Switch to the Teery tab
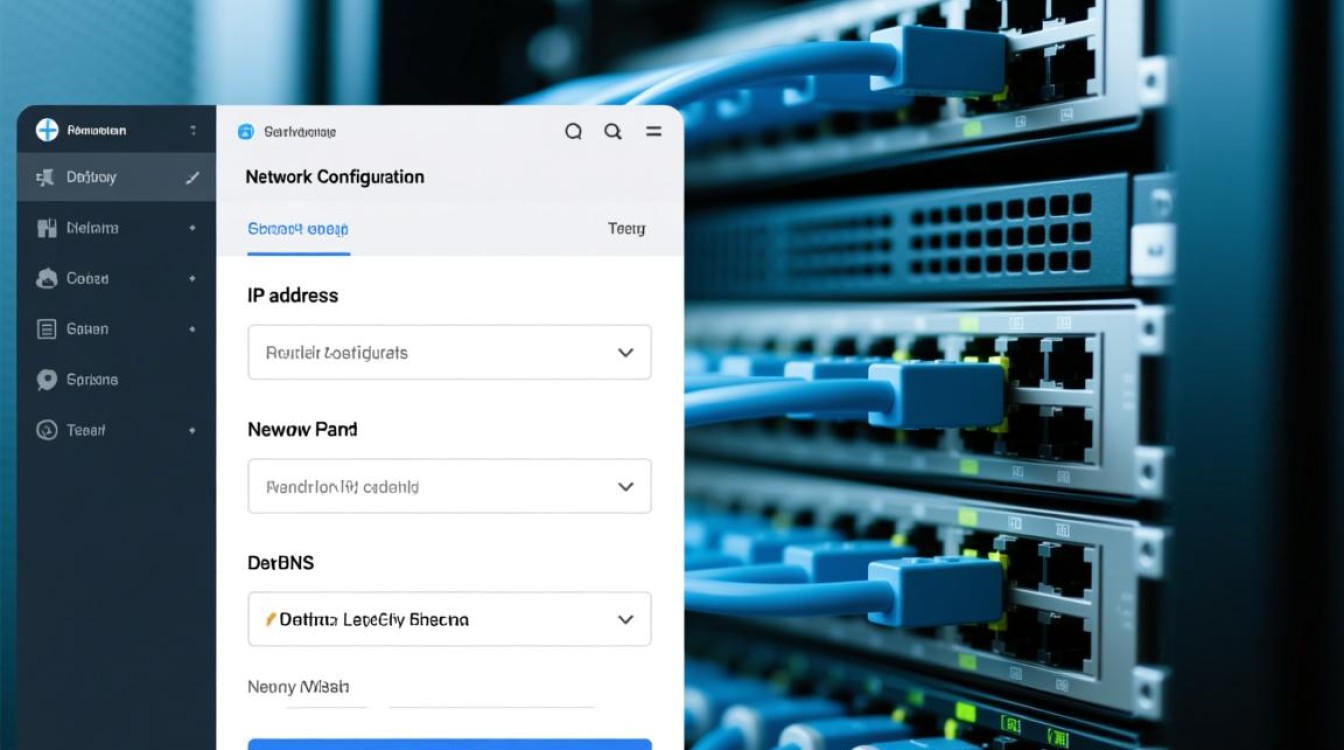 click(x=626, y=229)
